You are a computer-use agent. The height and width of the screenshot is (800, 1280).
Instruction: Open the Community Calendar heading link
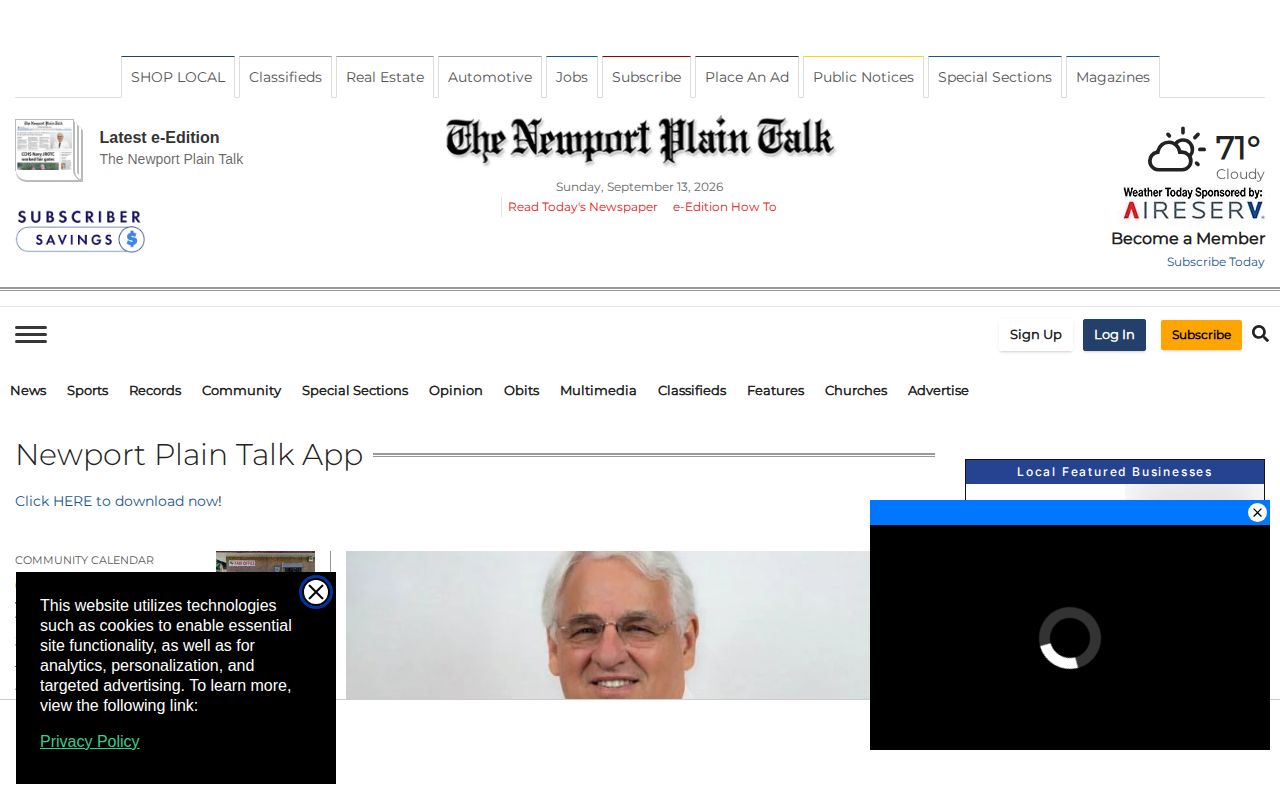coord(84,560)
